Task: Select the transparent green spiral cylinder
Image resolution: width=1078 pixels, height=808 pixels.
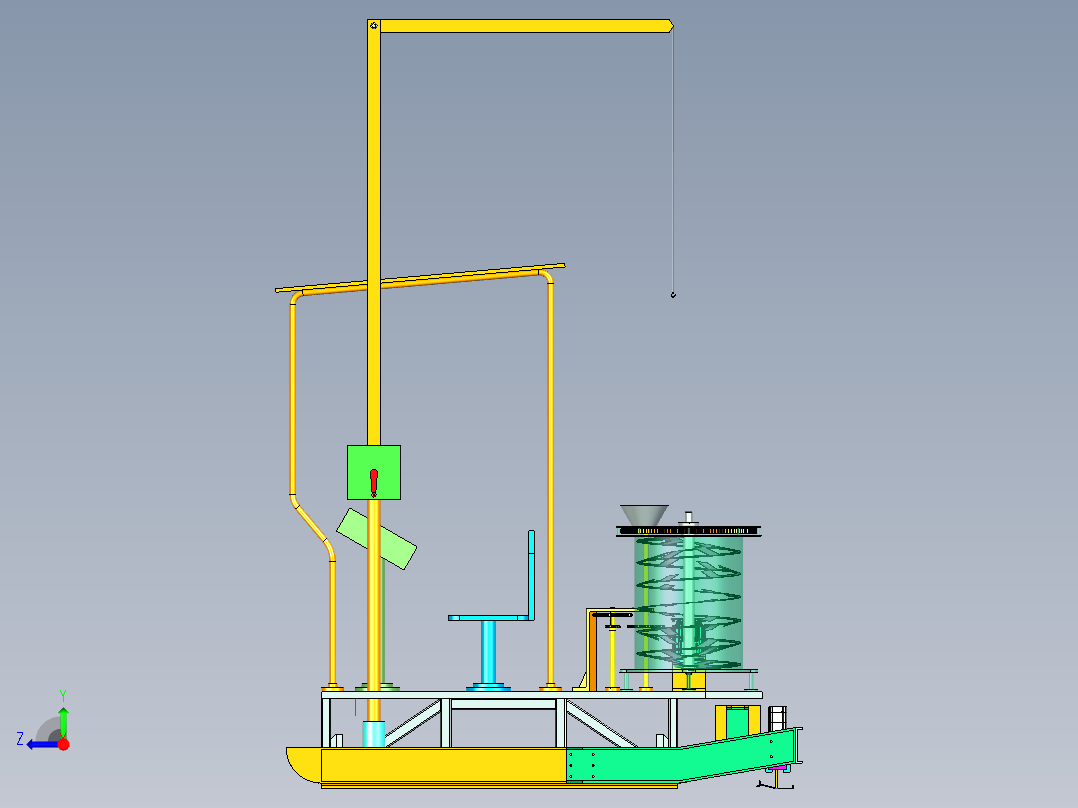Action: (x=688, y=602)
